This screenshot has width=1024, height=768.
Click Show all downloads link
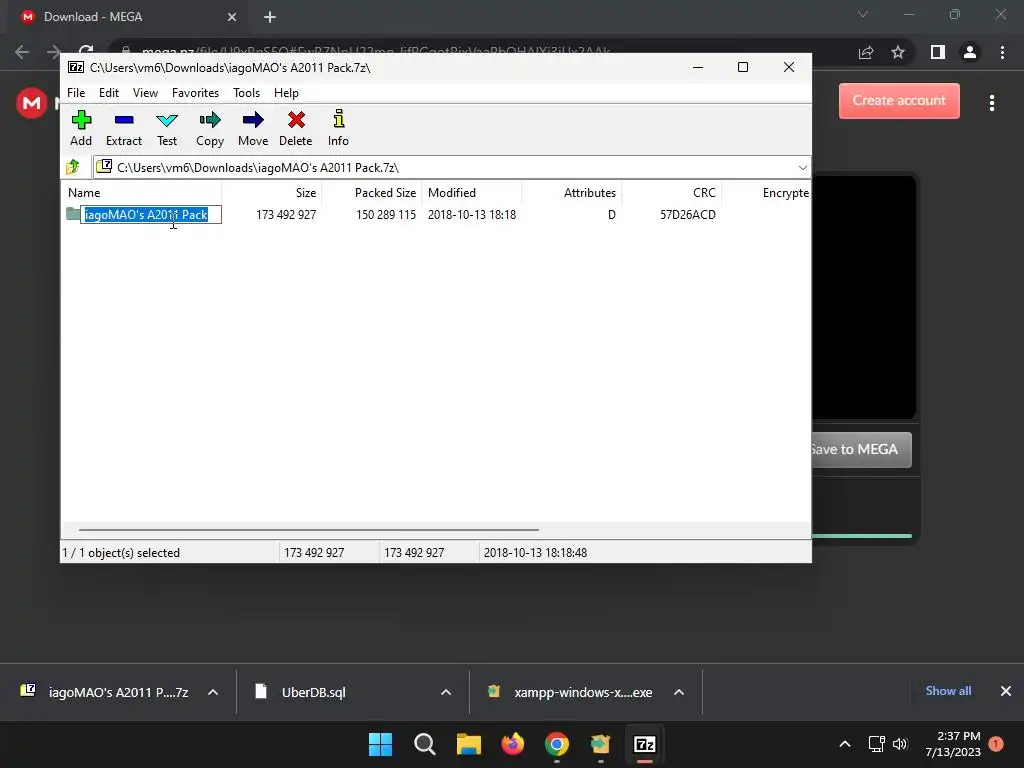click(948, 691)
